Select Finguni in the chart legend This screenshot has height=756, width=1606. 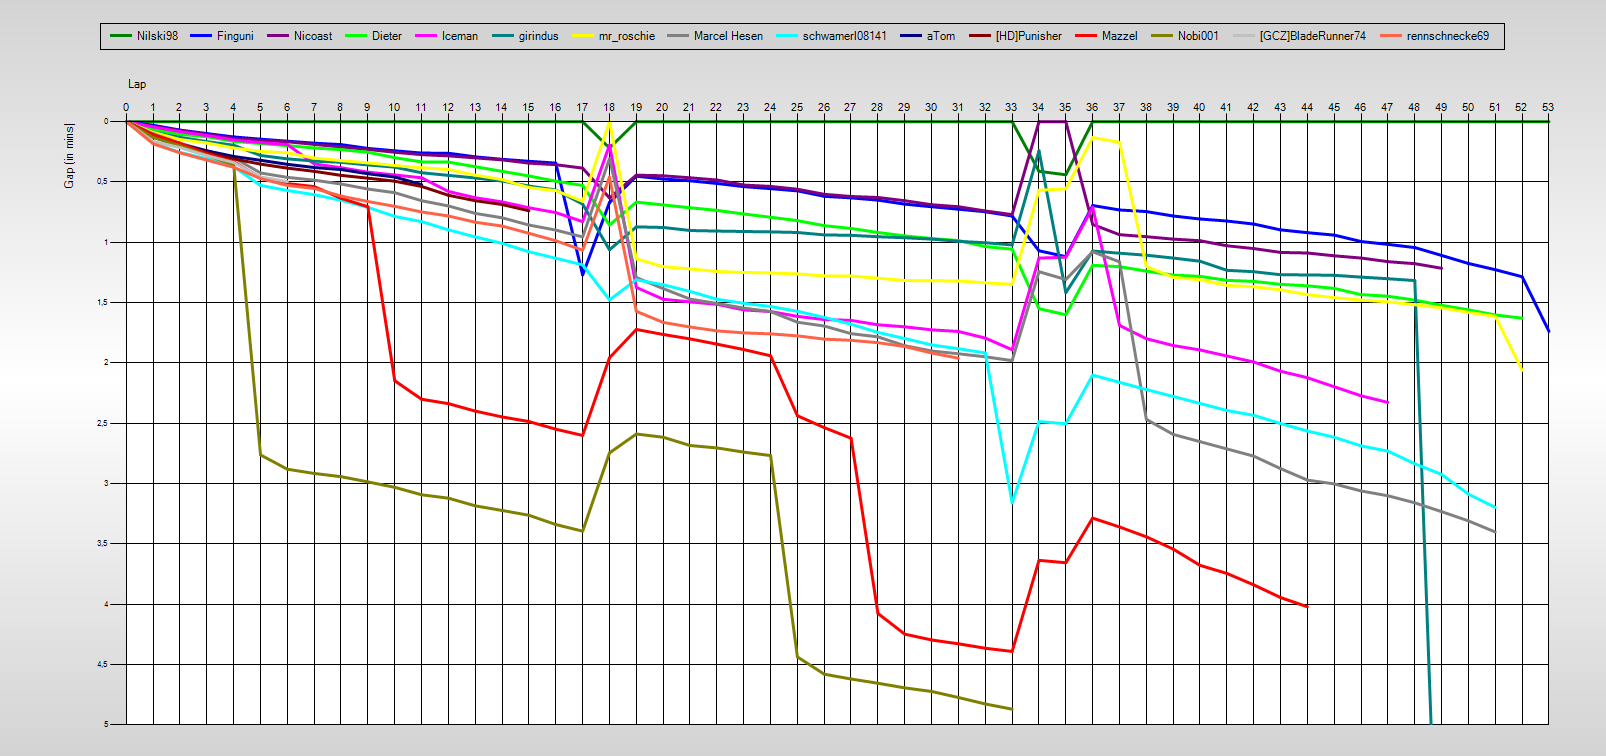tap(235, 36)
